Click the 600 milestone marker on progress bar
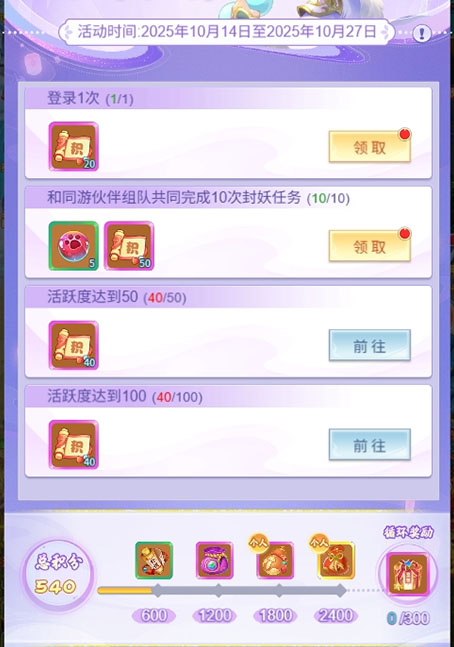This screenshot has width=454, height=647. click(x=157, y=590)
